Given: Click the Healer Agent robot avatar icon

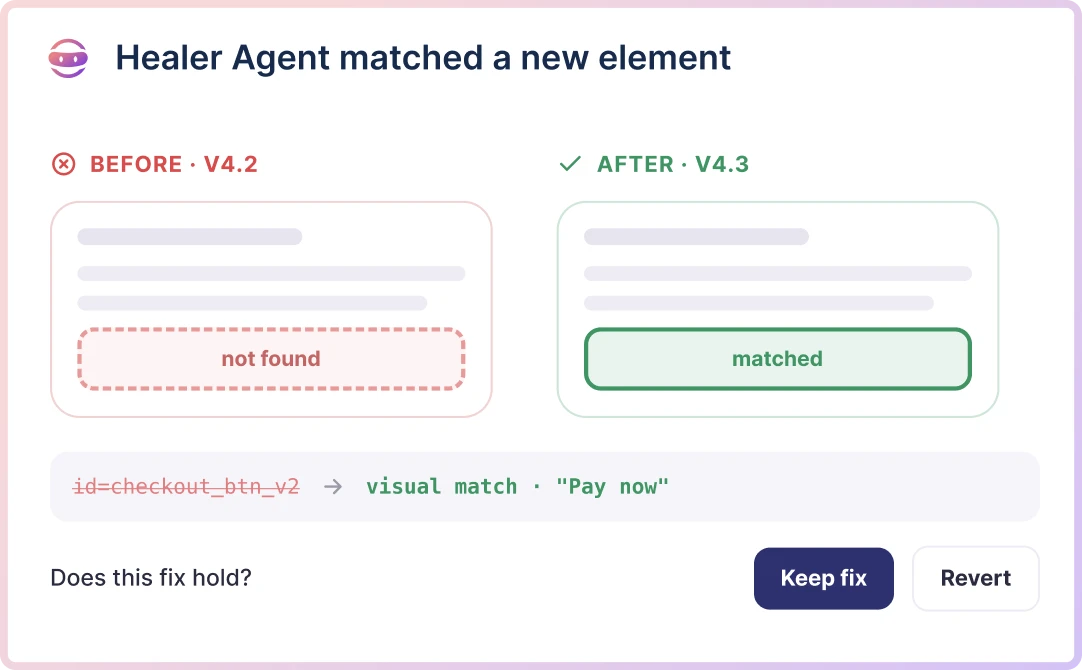Looking at the screenshot, I should (x=68, y=59).
